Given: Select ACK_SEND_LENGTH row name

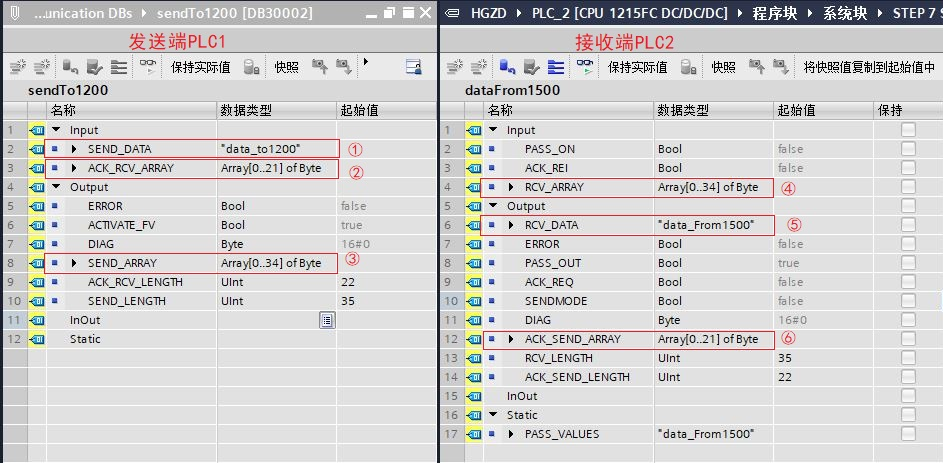Looking at the screenshot, I should [x=577, y=377].
